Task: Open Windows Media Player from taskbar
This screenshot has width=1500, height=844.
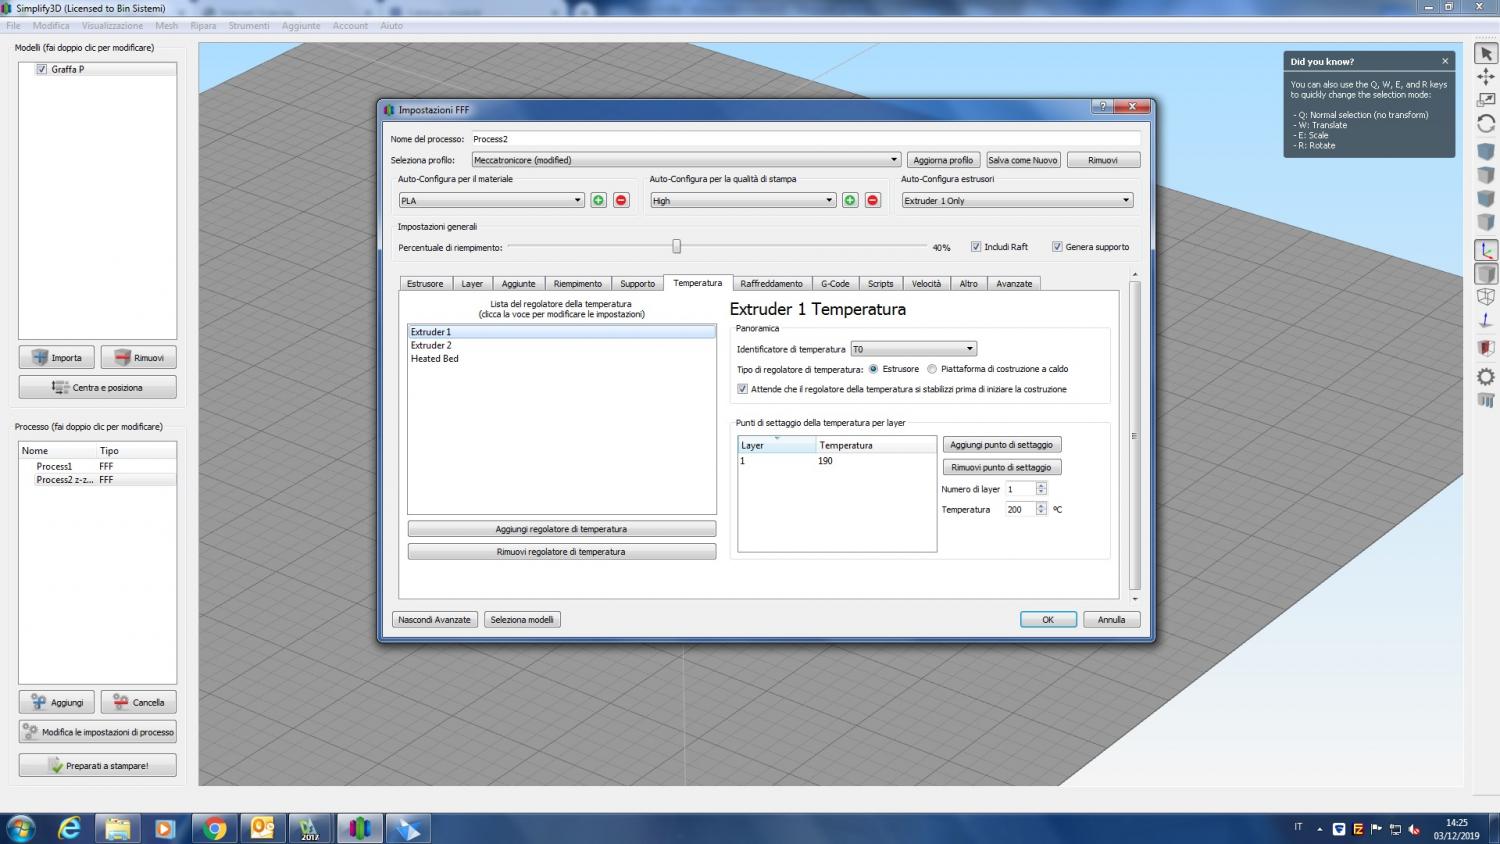Action: (166, 828)
